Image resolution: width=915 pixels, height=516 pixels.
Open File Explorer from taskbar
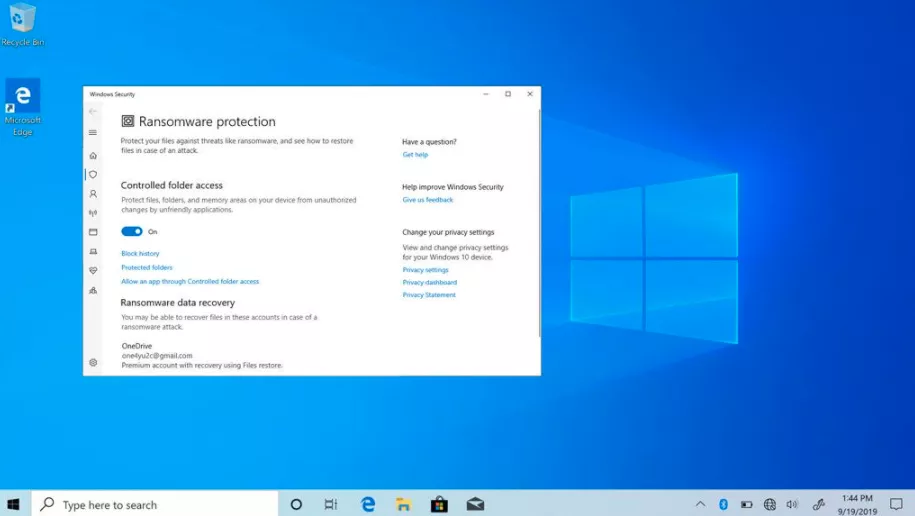(403, 504)
